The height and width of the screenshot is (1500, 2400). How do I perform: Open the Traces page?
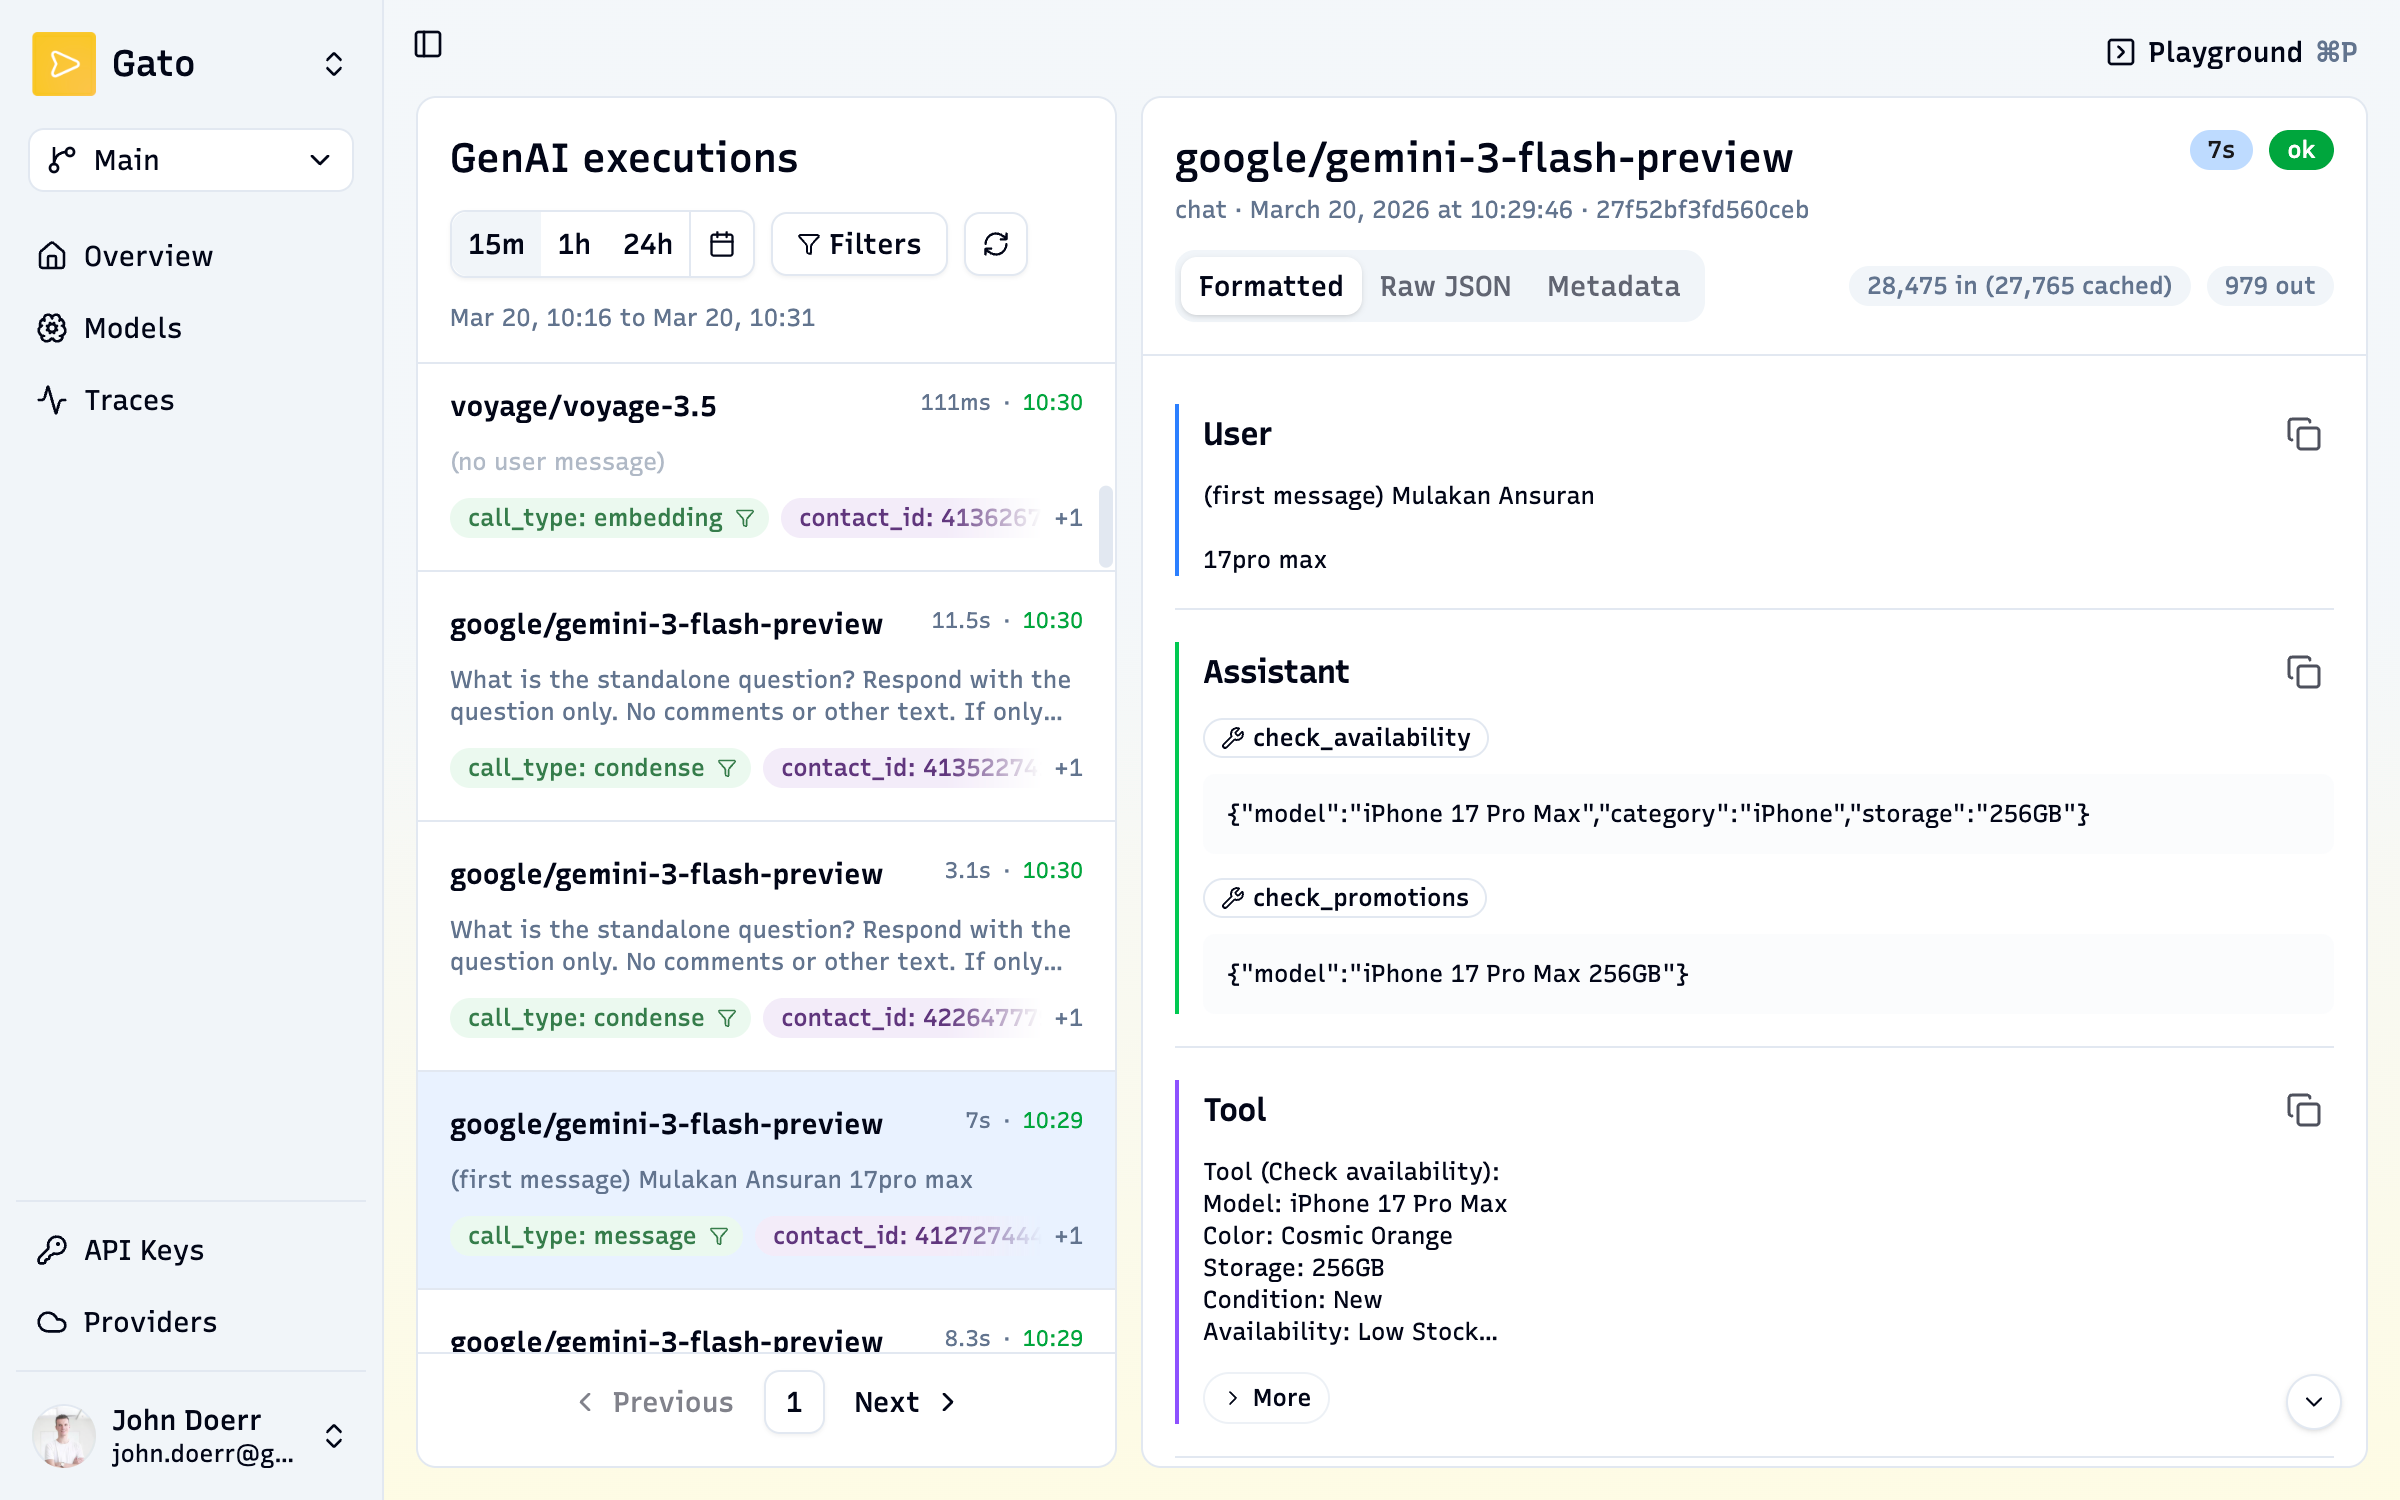pyautogui.click(x=129, y=399)
